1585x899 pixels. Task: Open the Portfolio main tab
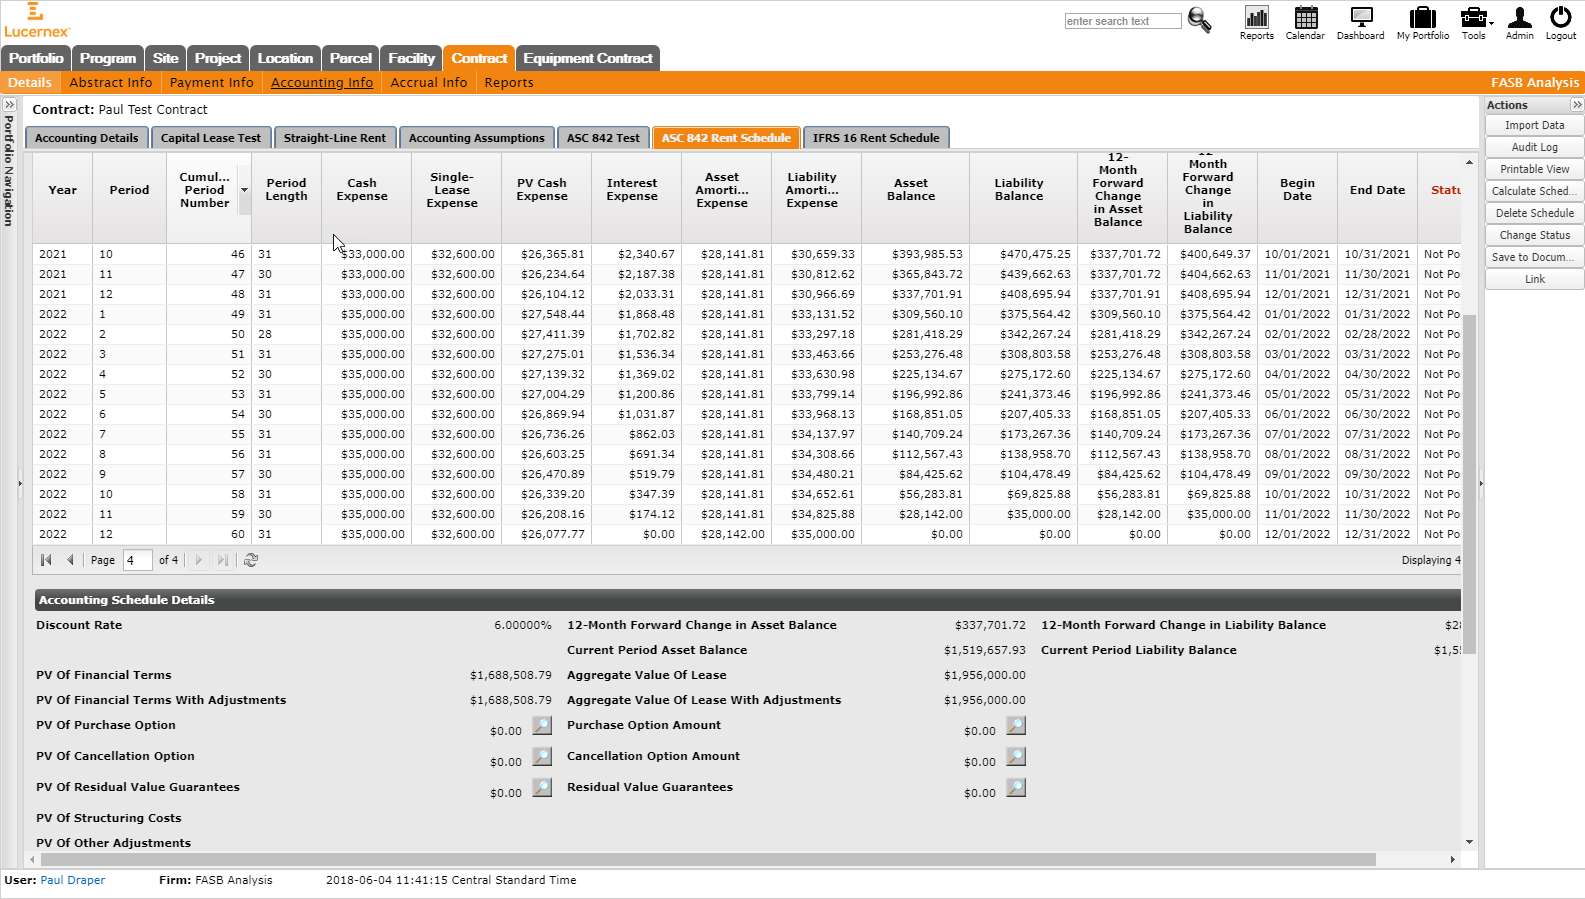click(x=36, y=58)
